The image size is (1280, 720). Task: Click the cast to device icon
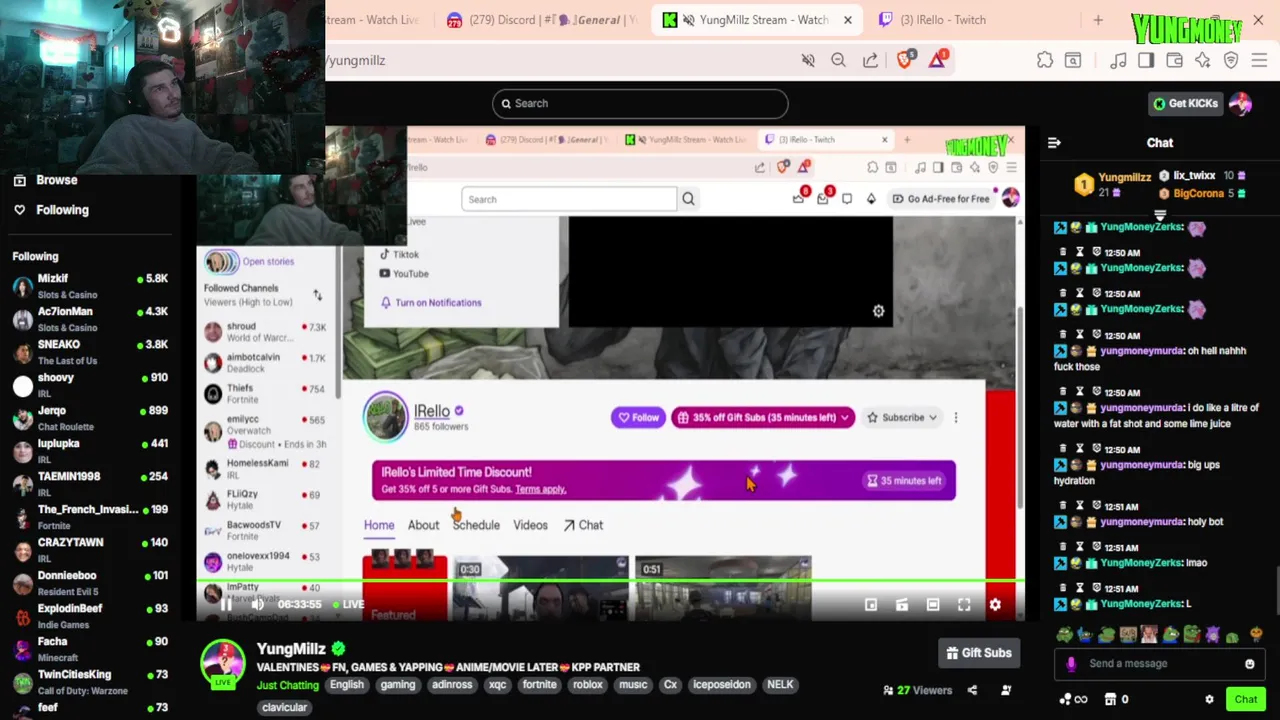[902, 605]
